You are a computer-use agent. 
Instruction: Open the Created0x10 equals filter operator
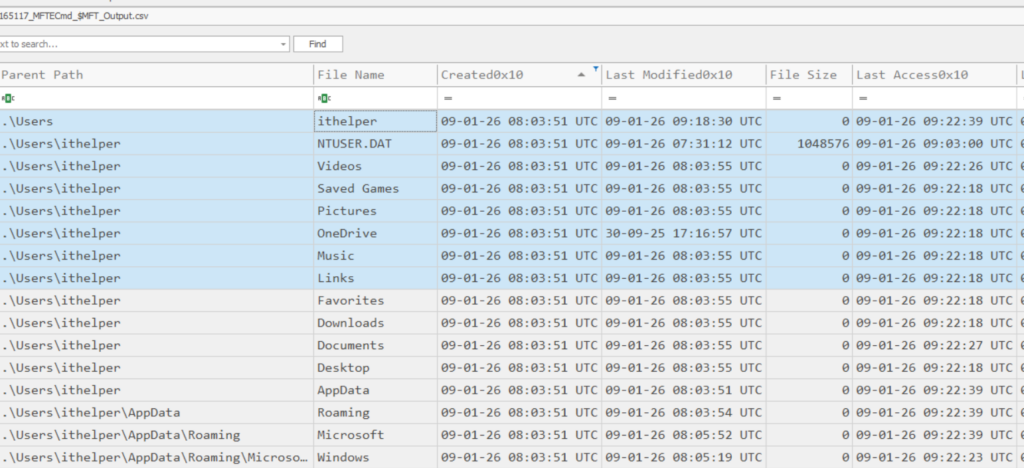tap(448, 98)
